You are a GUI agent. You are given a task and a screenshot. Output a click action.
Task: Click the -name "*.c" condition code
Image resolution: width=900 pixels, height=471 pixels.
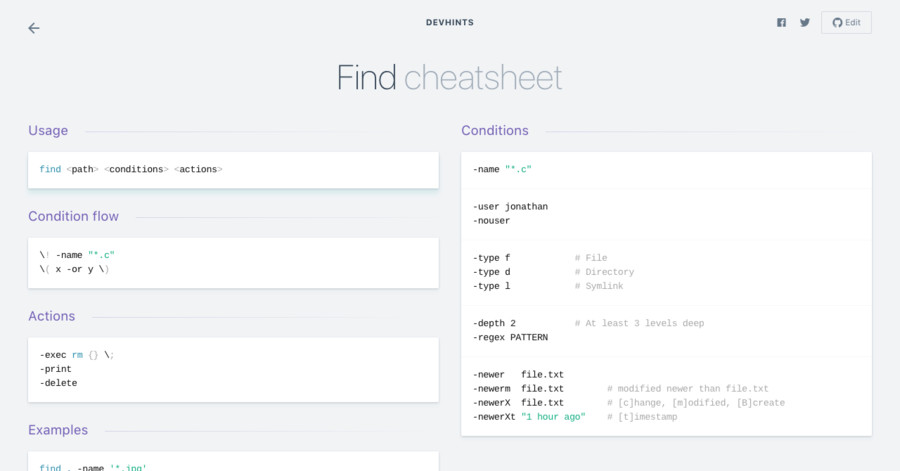[502, 170]
